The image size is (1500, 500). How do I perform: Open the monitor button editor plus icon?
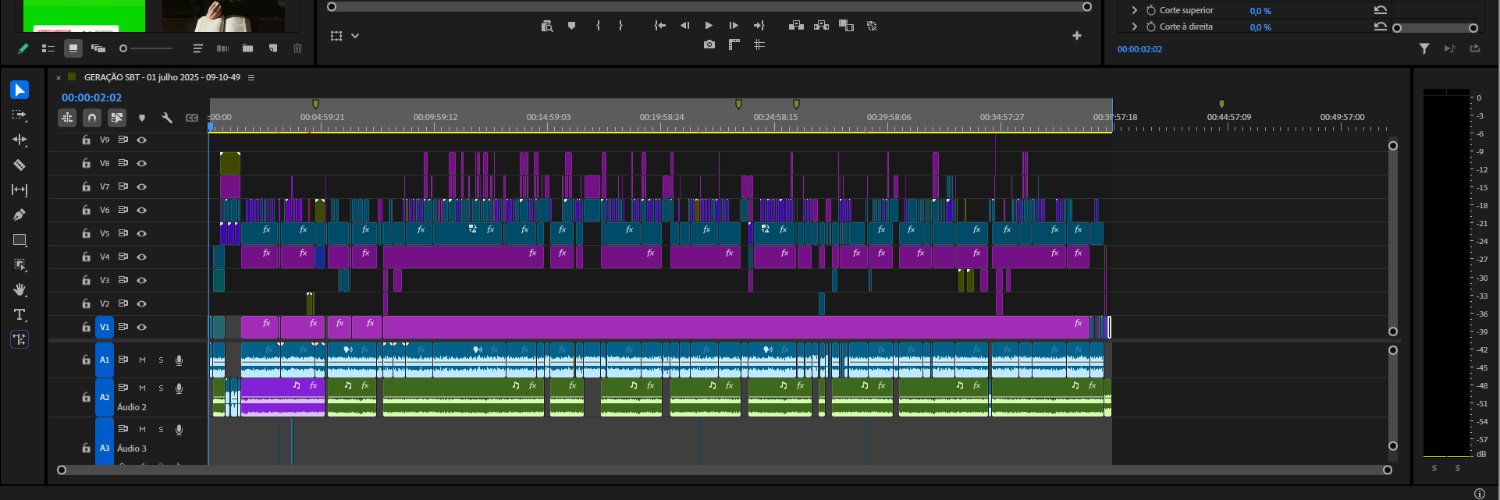pos(1077,36)
